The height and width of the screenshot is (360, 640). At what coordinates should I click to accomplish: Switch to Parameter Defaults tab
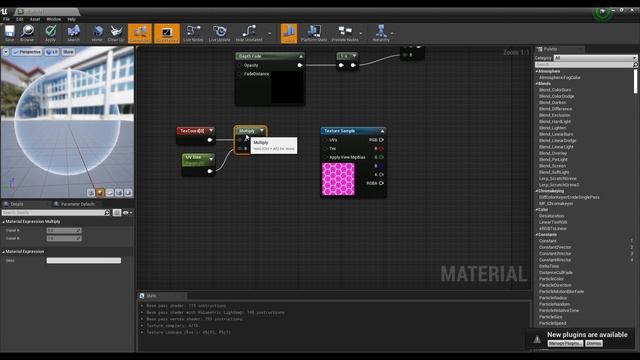[x=77, y=204]
